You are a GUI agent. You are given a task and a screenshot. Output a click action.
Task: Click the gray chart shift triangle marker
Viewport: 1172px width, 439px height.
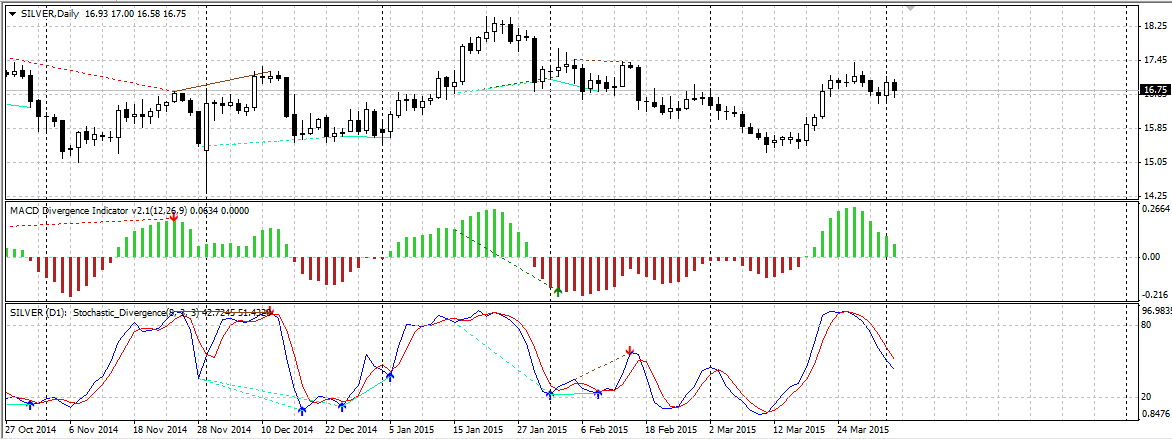click(910, 8)
